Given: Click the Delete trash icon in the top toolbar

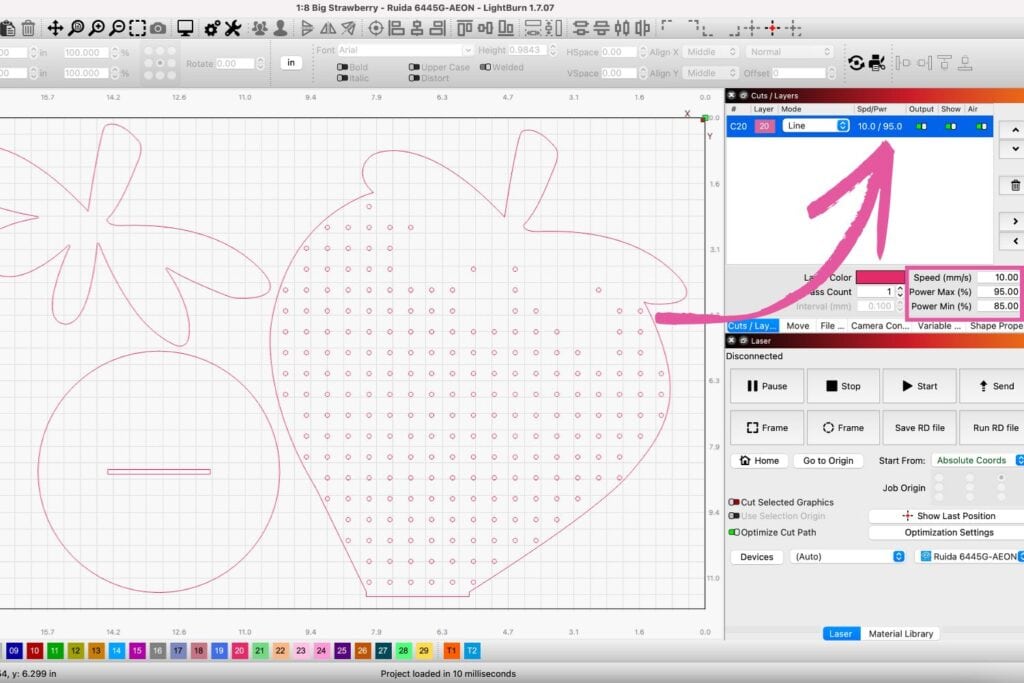Looking at the screenshot, I should click(28, 28).
